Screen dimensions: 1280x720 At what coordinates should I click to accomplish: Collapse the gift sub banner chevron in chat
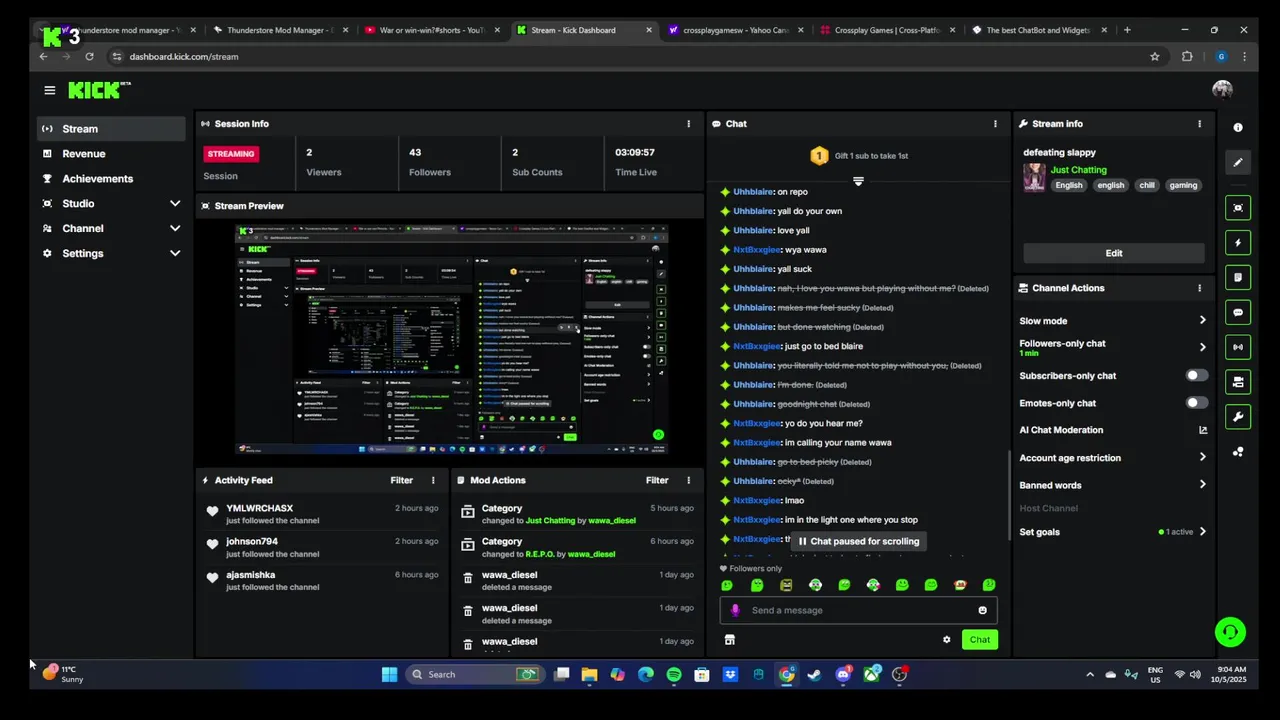click(858, 181)
